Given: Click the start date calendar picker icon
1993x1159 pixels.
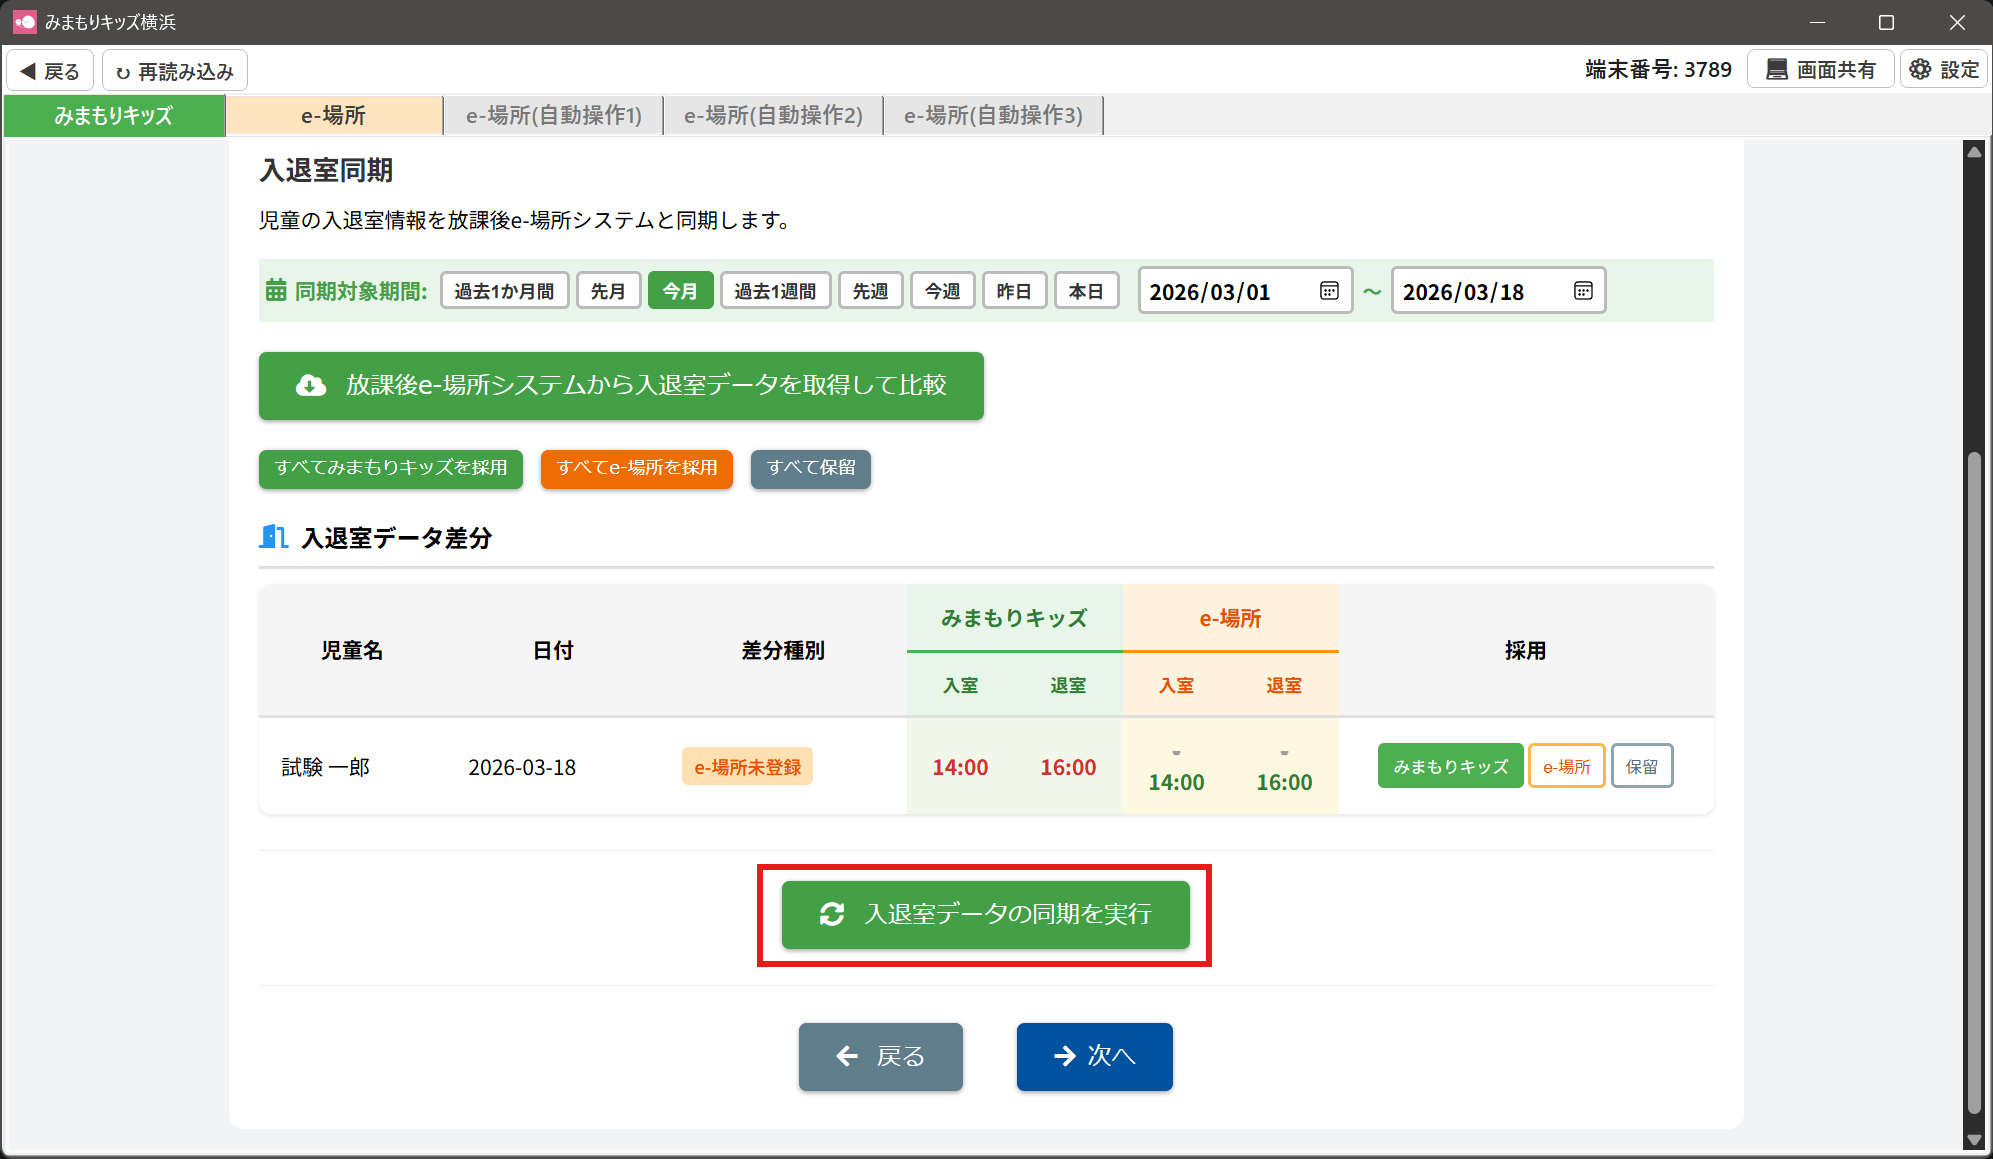Looking at the screenshot, I should coord(1329,291).
